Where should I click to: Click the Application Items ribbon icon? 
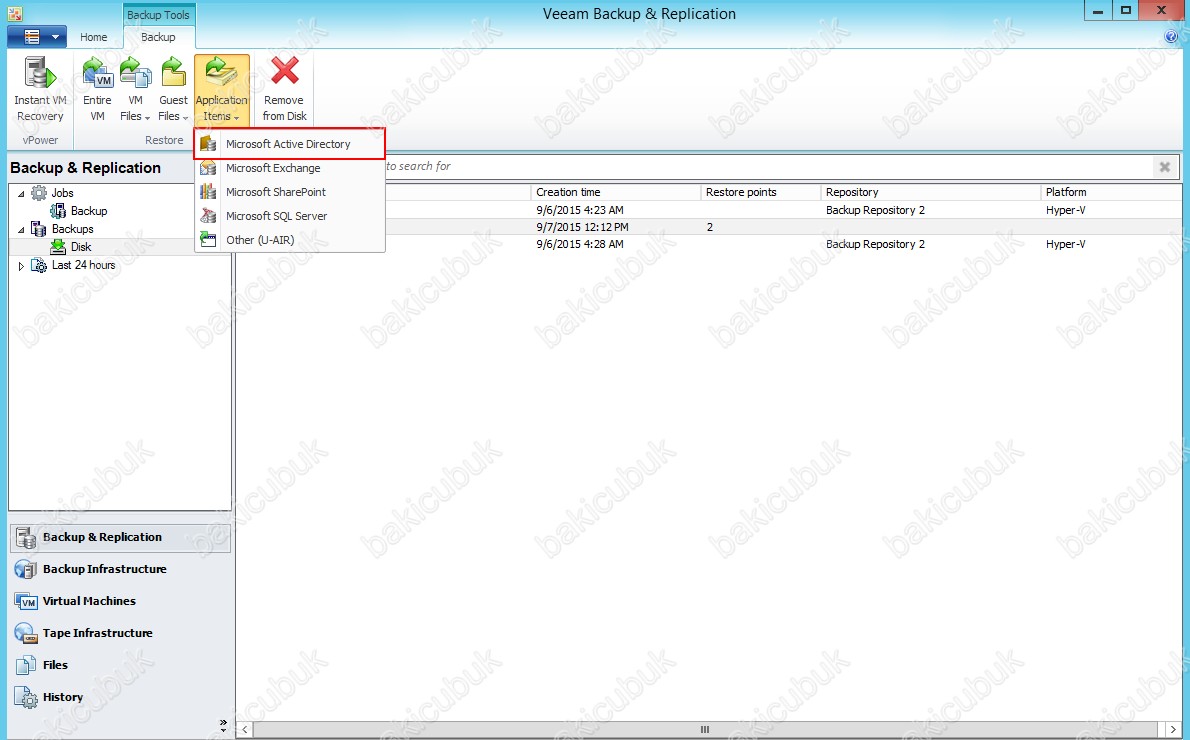coord(222,73)
